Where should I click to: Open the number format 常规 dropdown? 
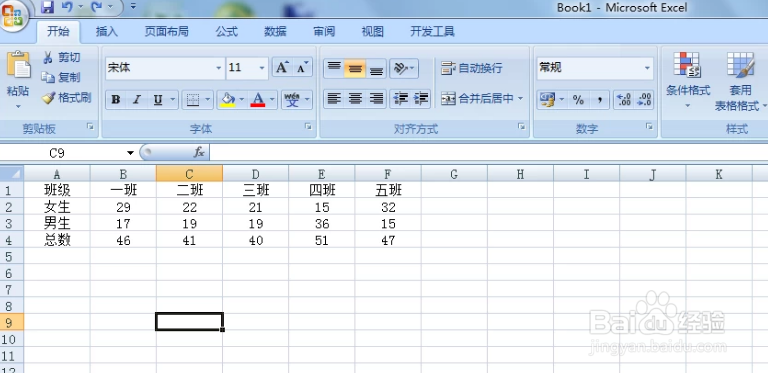point(648,68)
